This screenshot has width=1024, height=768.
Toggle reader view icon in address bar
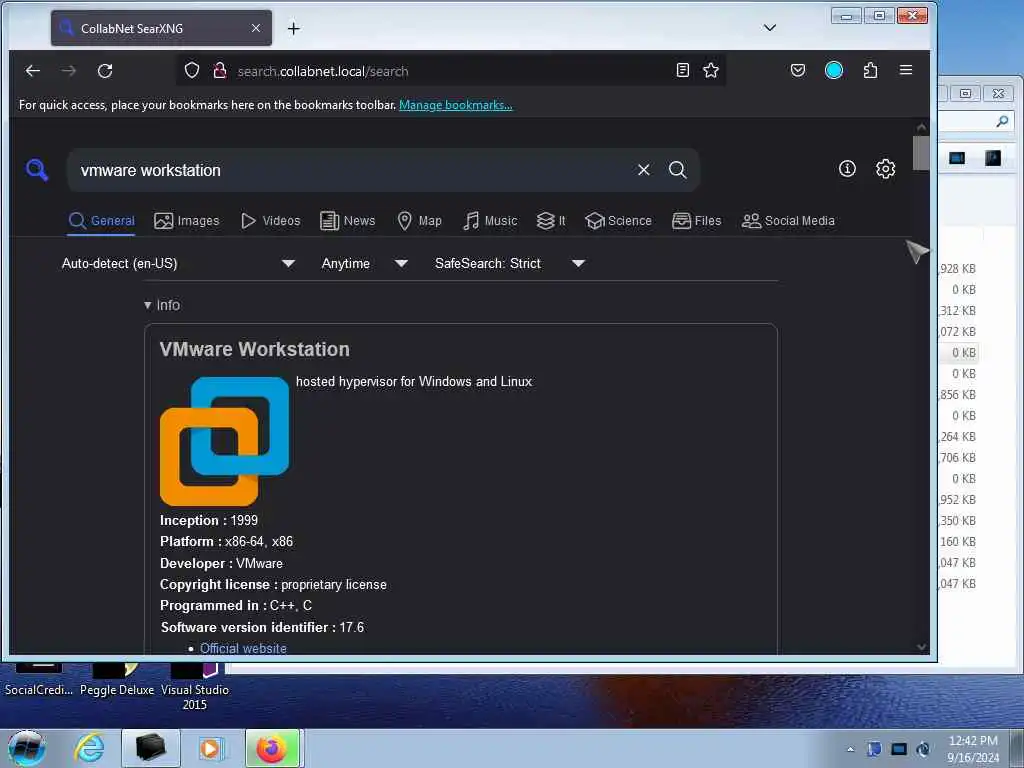[x=682, y=71]
